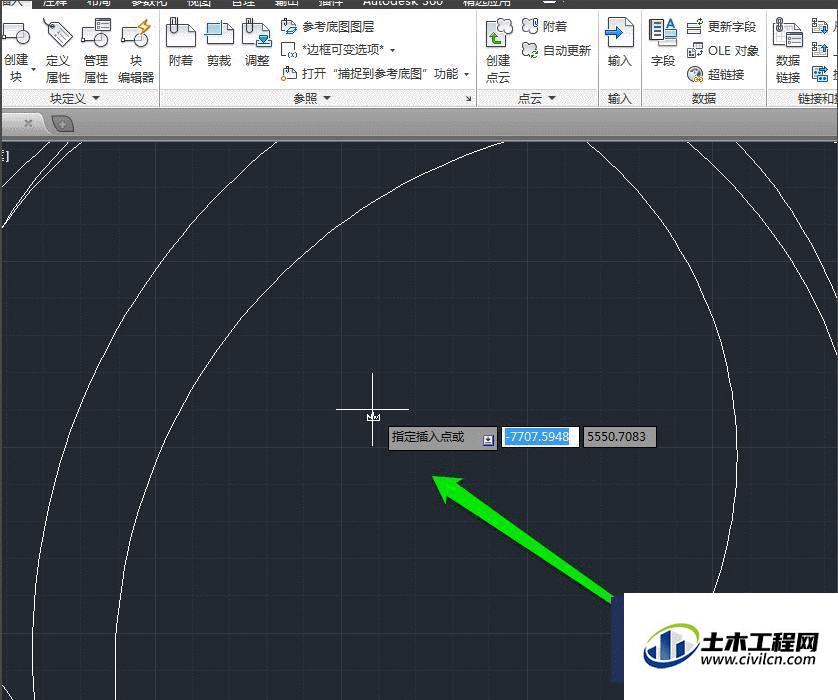The width and height of the screenshot is (838, 700).
Task: Click the Y coordinate field 5550.7083
Action: click(619, 437)
